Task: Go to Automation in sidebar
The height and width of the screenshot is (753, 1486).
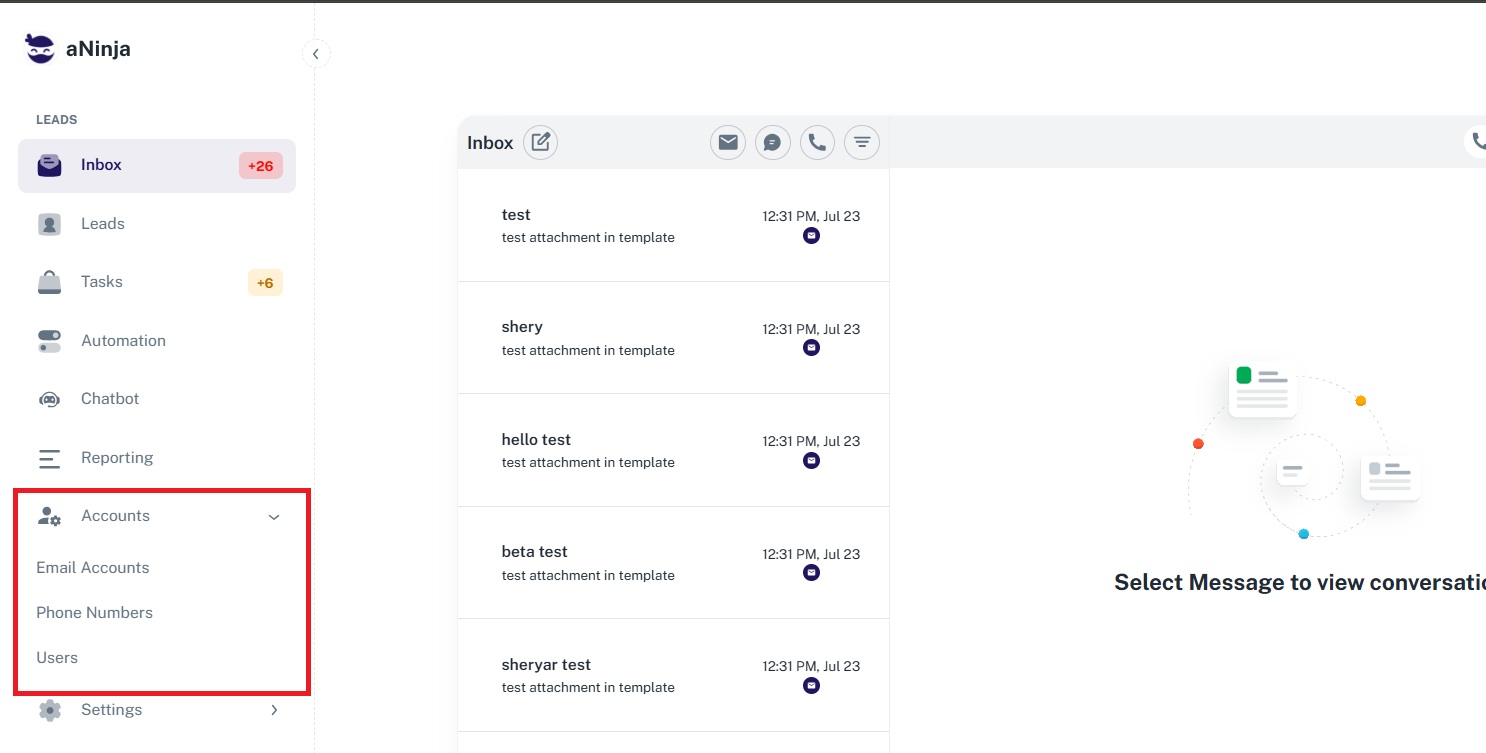Action: click(122, 341)
